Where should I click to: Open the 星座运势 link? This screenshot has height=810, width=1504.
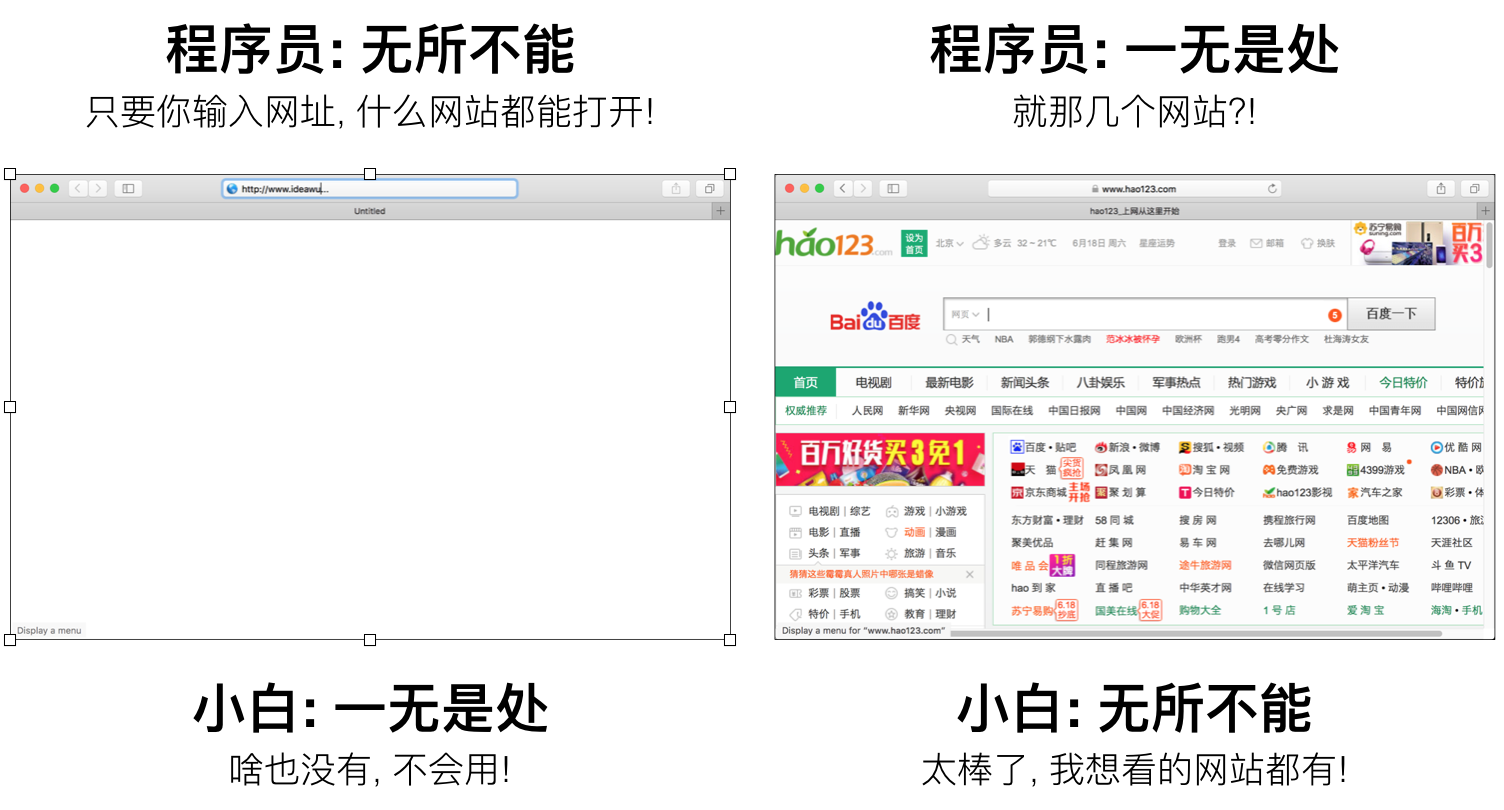click(x=1156, y=243)
